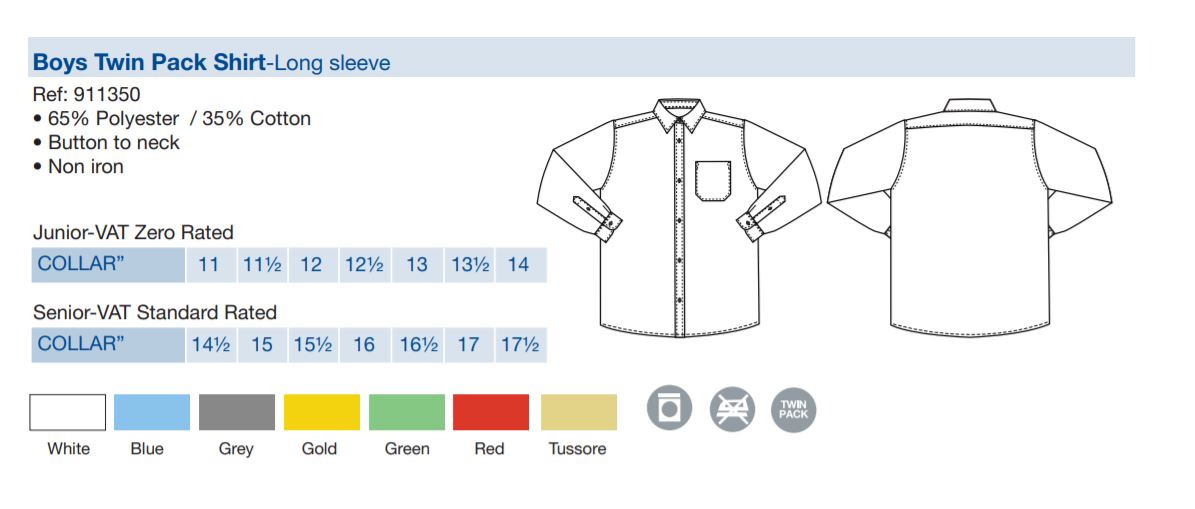Click the Ref: 911350 product code
Screen dimensions: 1195x509
[x=86, y=94]
